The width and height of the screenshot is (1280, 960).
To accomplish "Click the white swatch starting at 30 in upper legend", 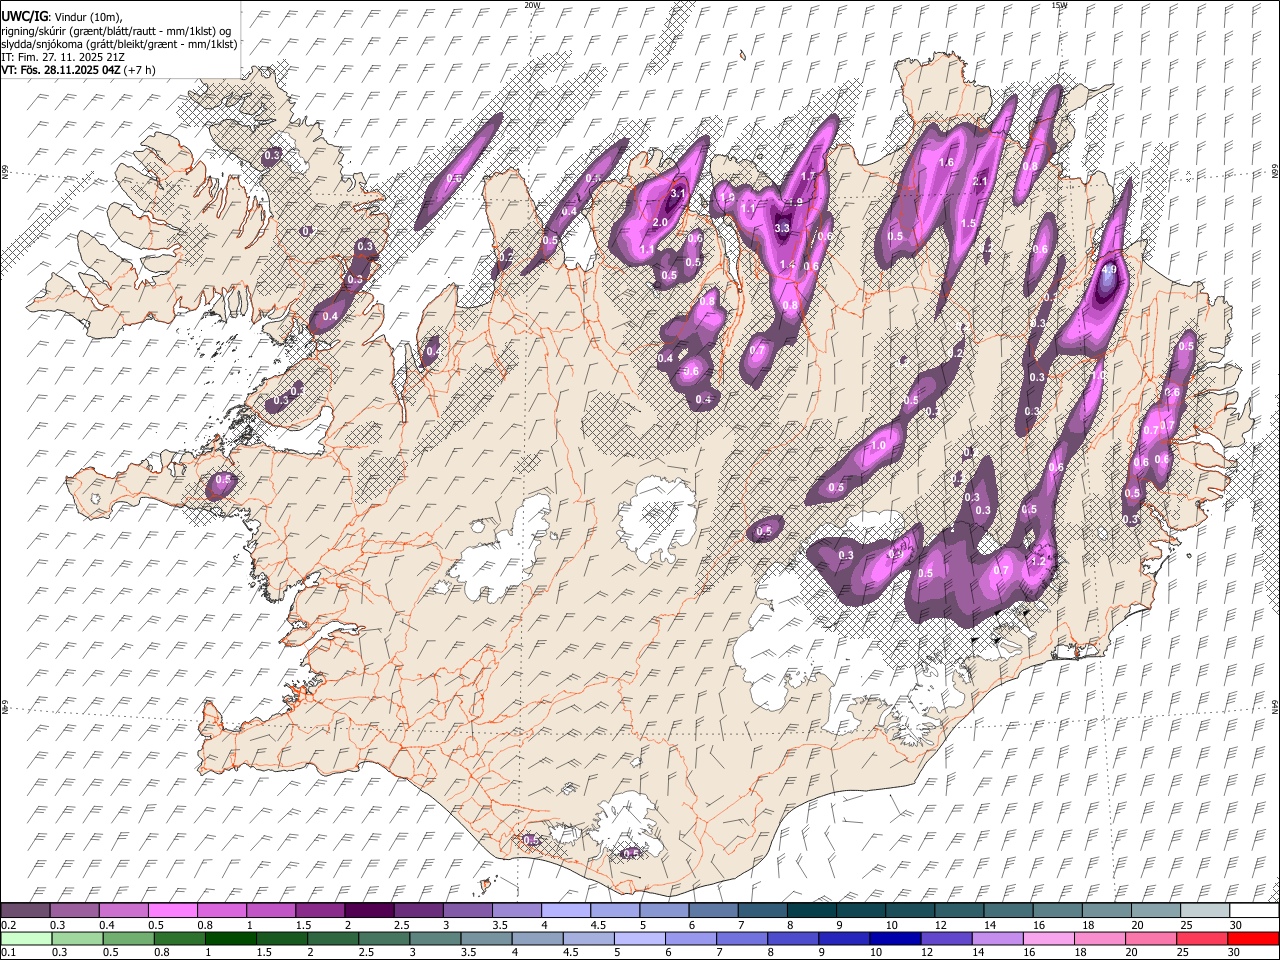I will point(1254,911).
